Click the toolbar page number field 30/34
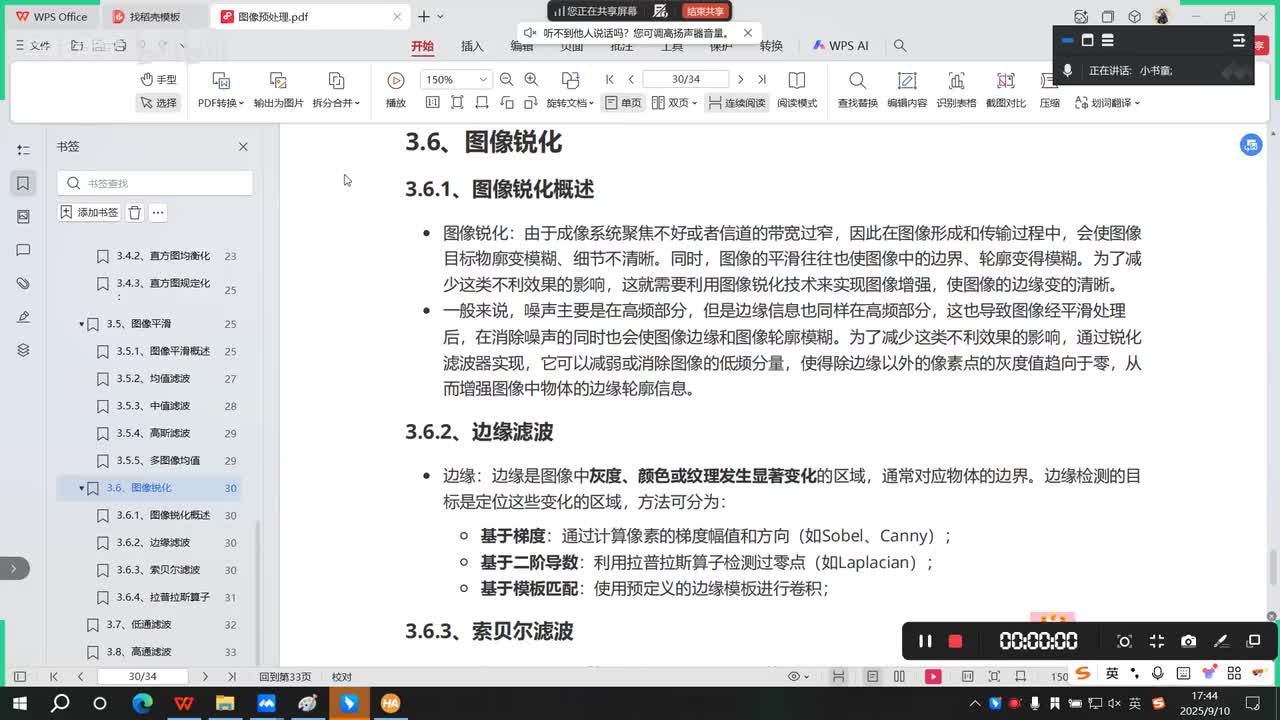1280x720 pixels. 686,79
